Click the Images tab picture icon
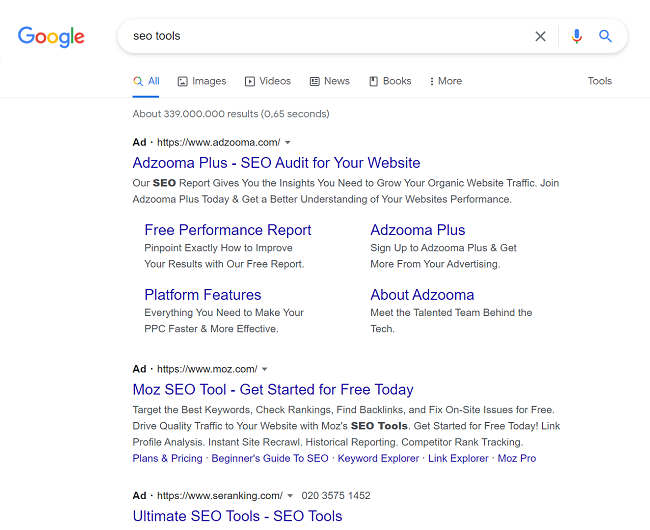Image resolution: width=650 pixels, height=530 pixels. (182, 82)
